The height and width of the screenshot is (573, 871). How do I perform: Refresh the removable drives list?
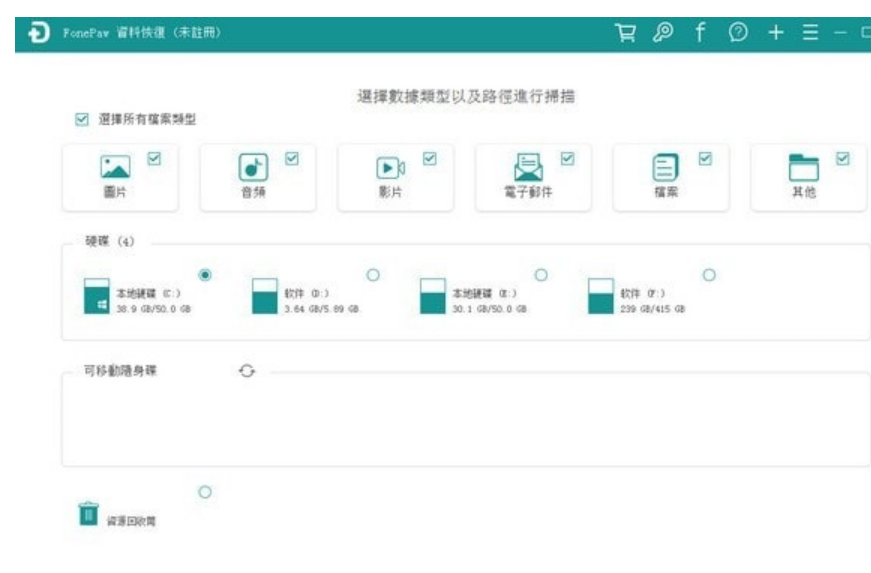pyautogui.click(x=247, y=371)
